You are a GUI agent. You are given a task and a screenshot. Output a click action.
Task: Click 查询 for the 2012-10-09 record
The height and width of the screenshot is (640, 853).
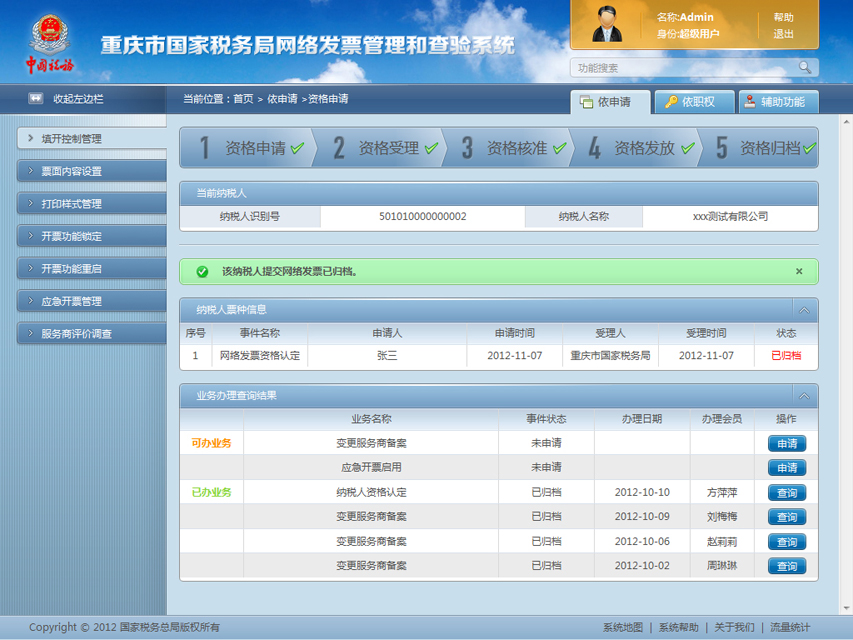[x=787, y=517]
